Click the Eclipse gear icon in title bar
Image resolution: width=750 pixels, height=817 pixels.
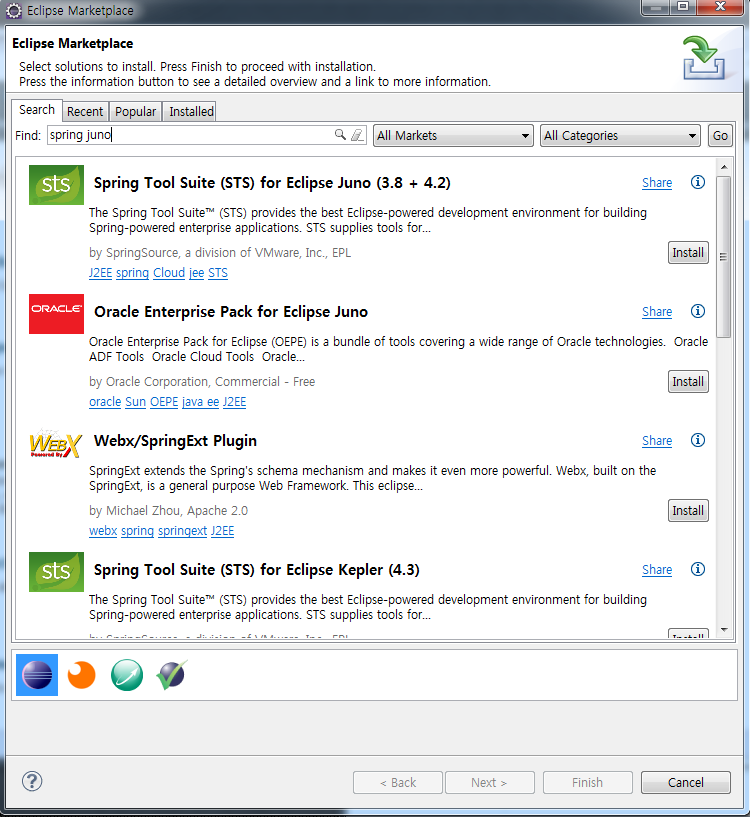[14, 10]
